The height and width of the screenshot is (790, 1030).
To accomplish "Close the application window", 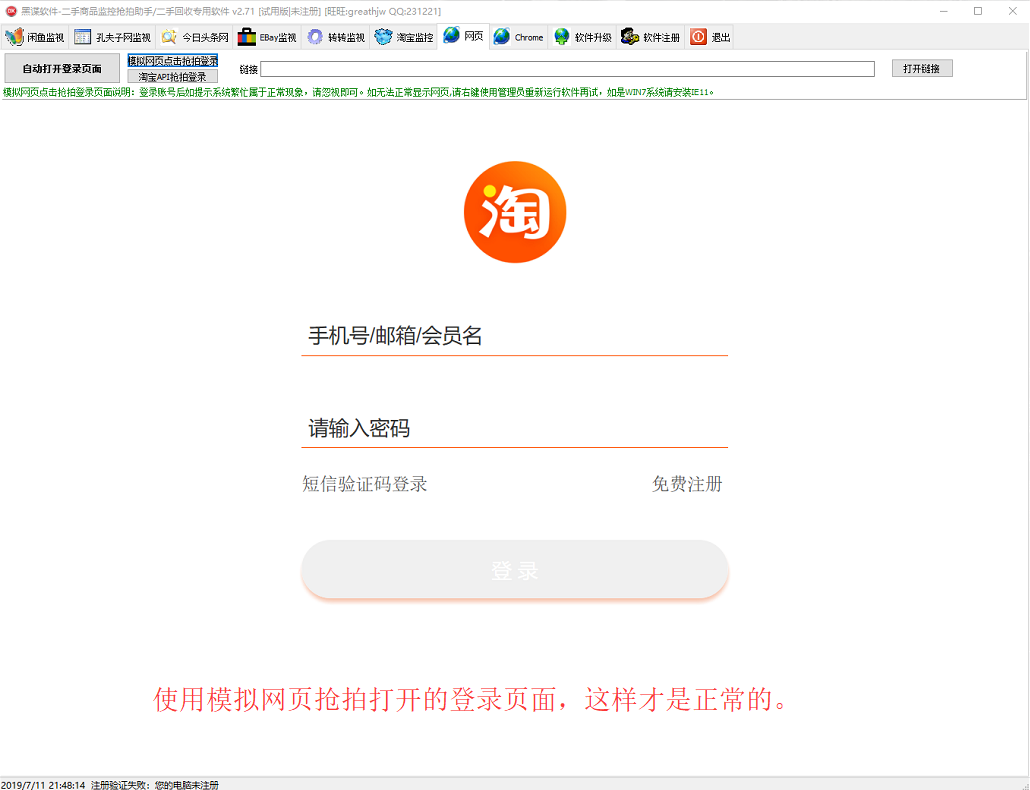I will (1012, 11).
